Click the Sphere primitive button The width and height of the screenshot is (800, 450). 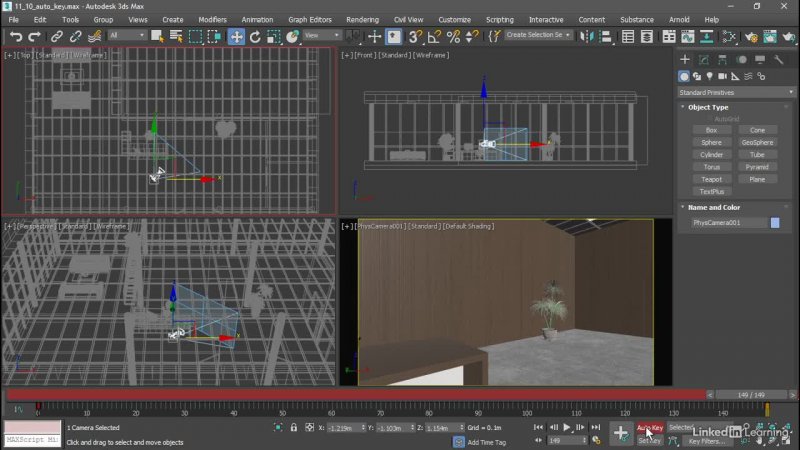pyautogui.click(x=712, y=142)
